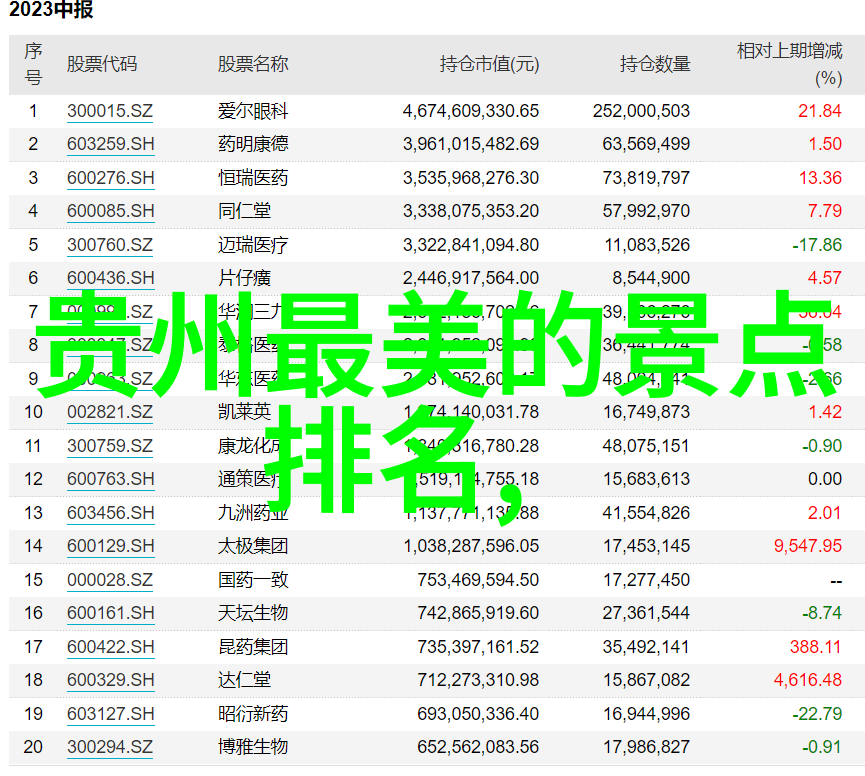
Task: Open stock code link 300759.SZ
Action: coord(110,446)
